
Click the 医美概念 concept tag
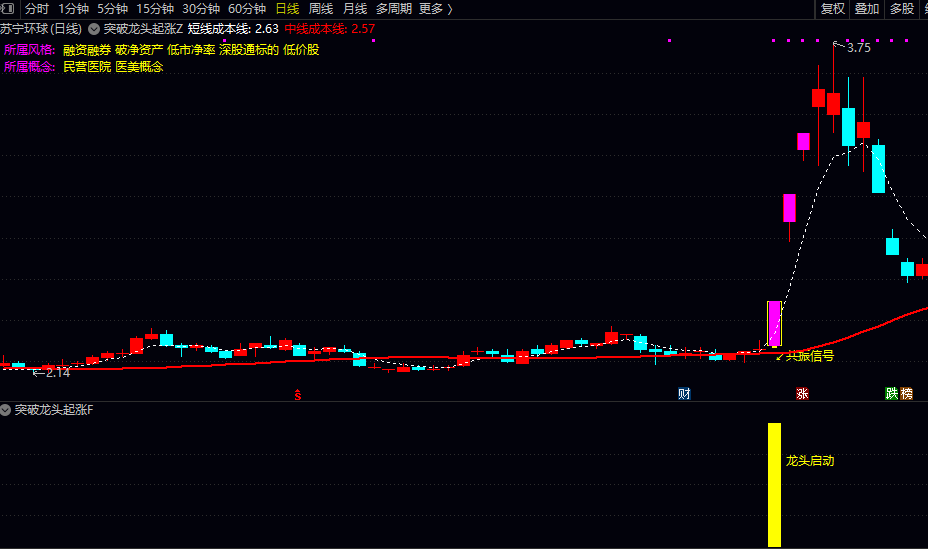[139, 67]
